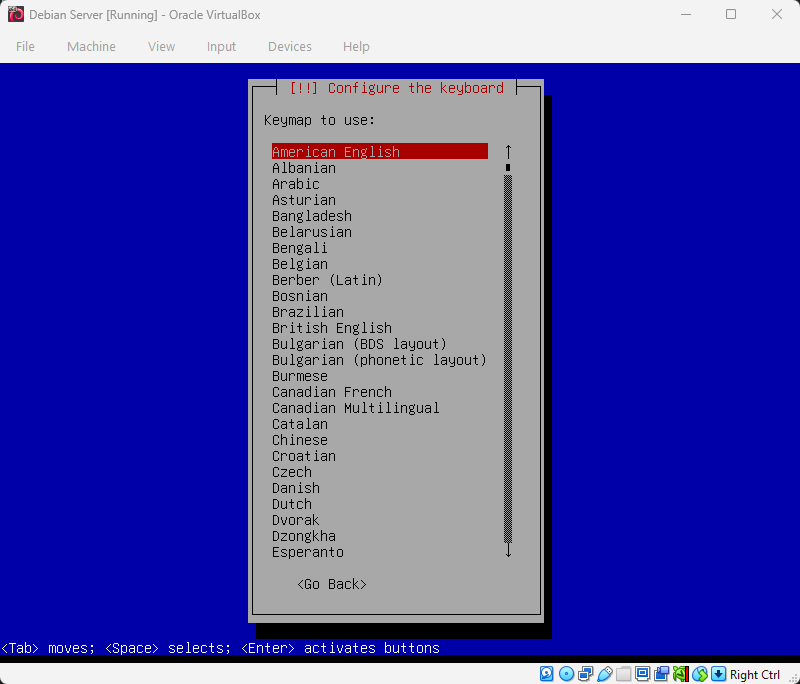Open the shared folders status icon

click(625, 674)
